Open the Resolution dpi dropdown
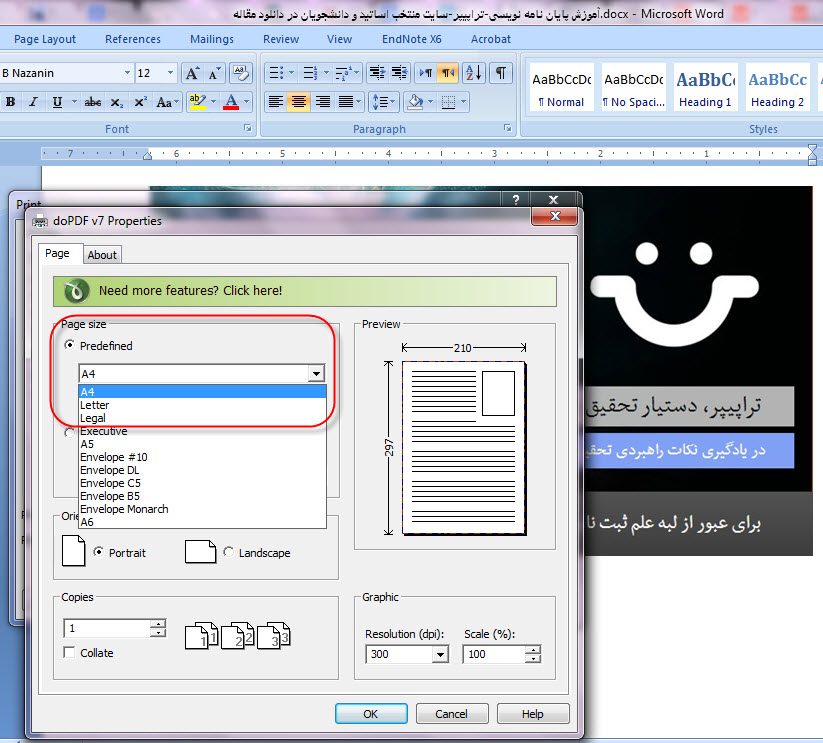Image resolution: width=823 pixels, height=743 pixels. tap(440, 654)
